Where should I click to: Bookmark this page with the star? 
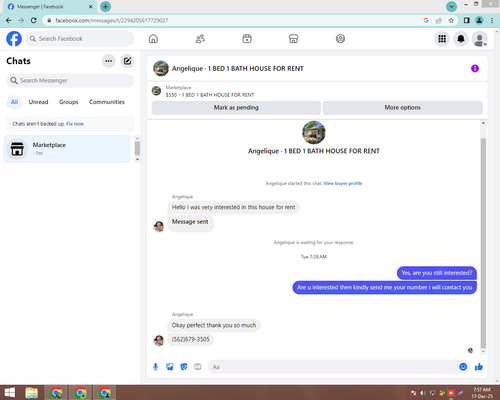[x=451, y=20]
